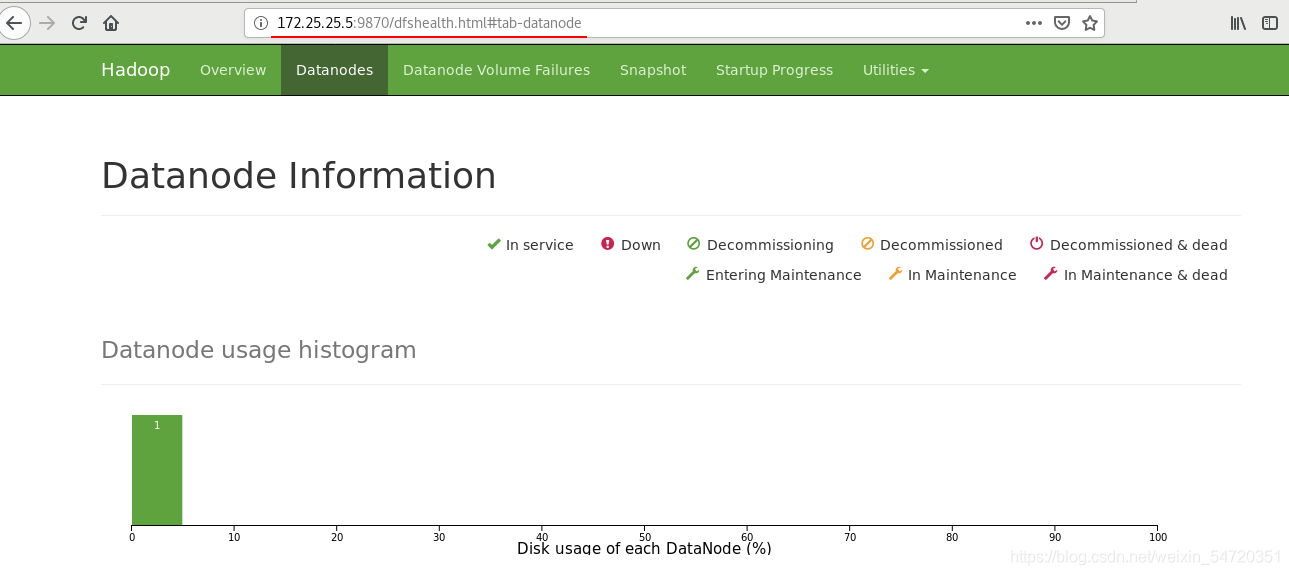This screenshot has height=575, width=1289.
Task: Toggle the sidebar icon in the toolbar
Action: 1270,23
